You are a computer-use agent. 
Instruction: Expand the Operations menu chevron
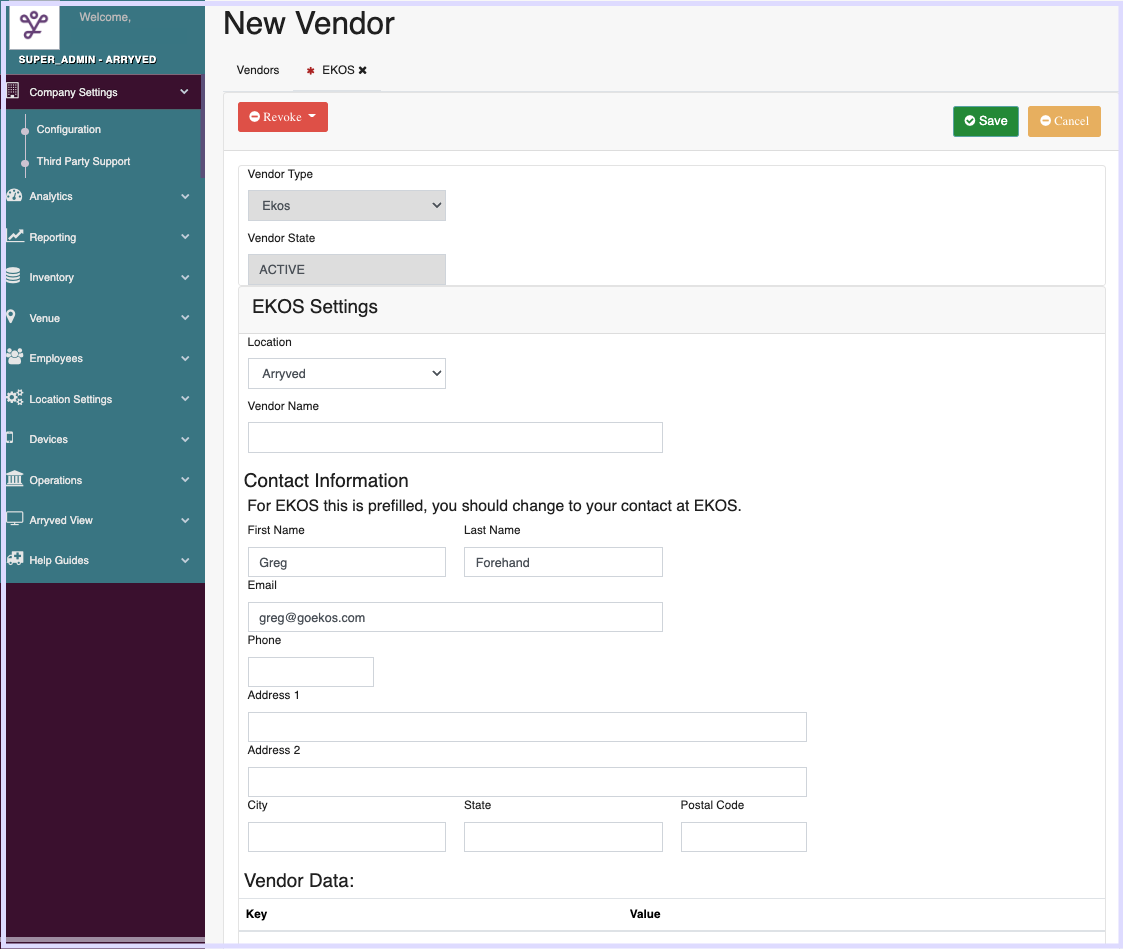(x=185, y=479)
